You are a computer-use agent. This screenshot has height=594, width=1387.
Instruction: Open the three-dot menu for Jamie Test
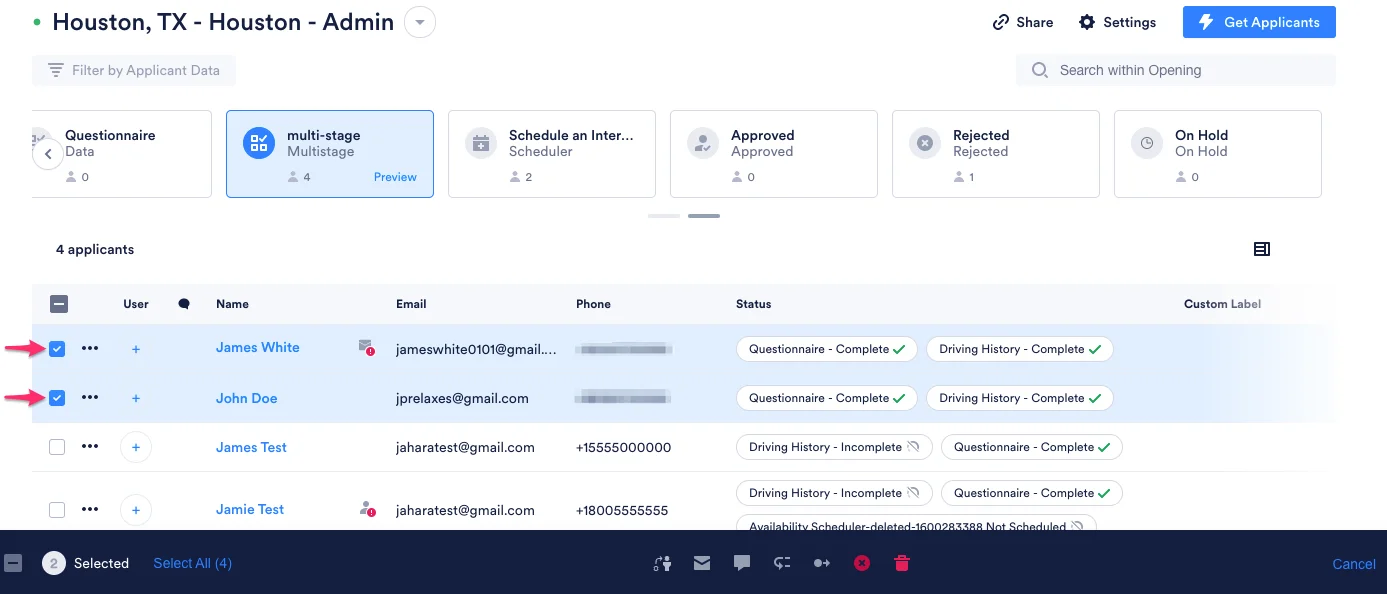[90, 509]
